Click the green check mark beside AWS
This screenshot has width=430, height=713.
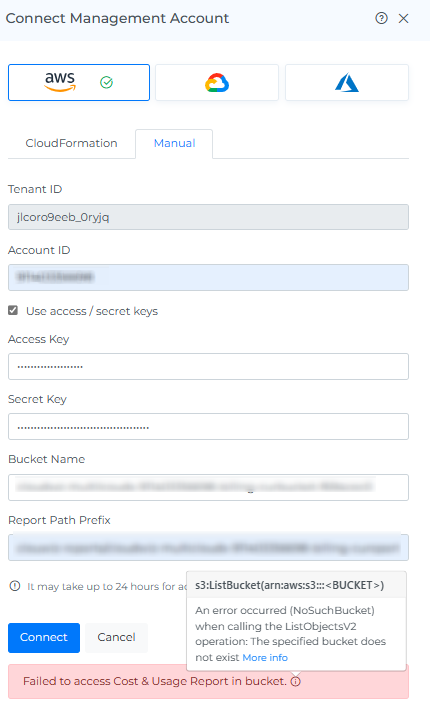106,82
